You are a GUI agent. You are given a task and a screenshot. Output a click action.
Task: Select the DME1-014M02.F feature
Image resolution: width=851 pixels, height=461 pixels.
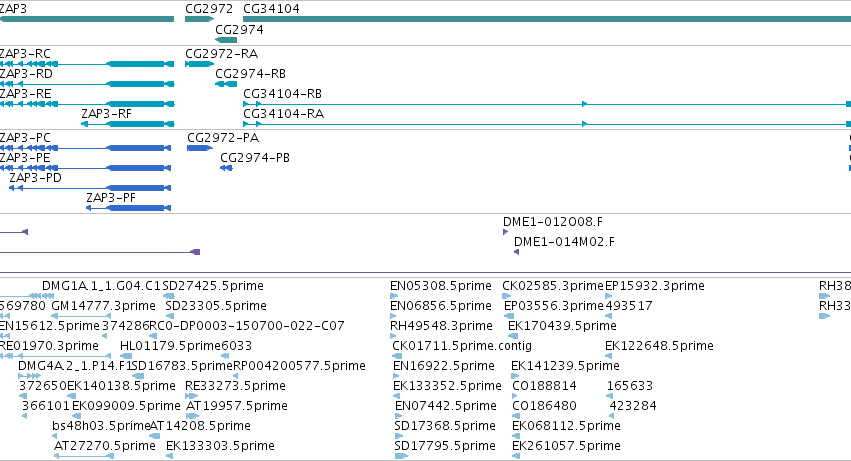click(x=517, y=252)
